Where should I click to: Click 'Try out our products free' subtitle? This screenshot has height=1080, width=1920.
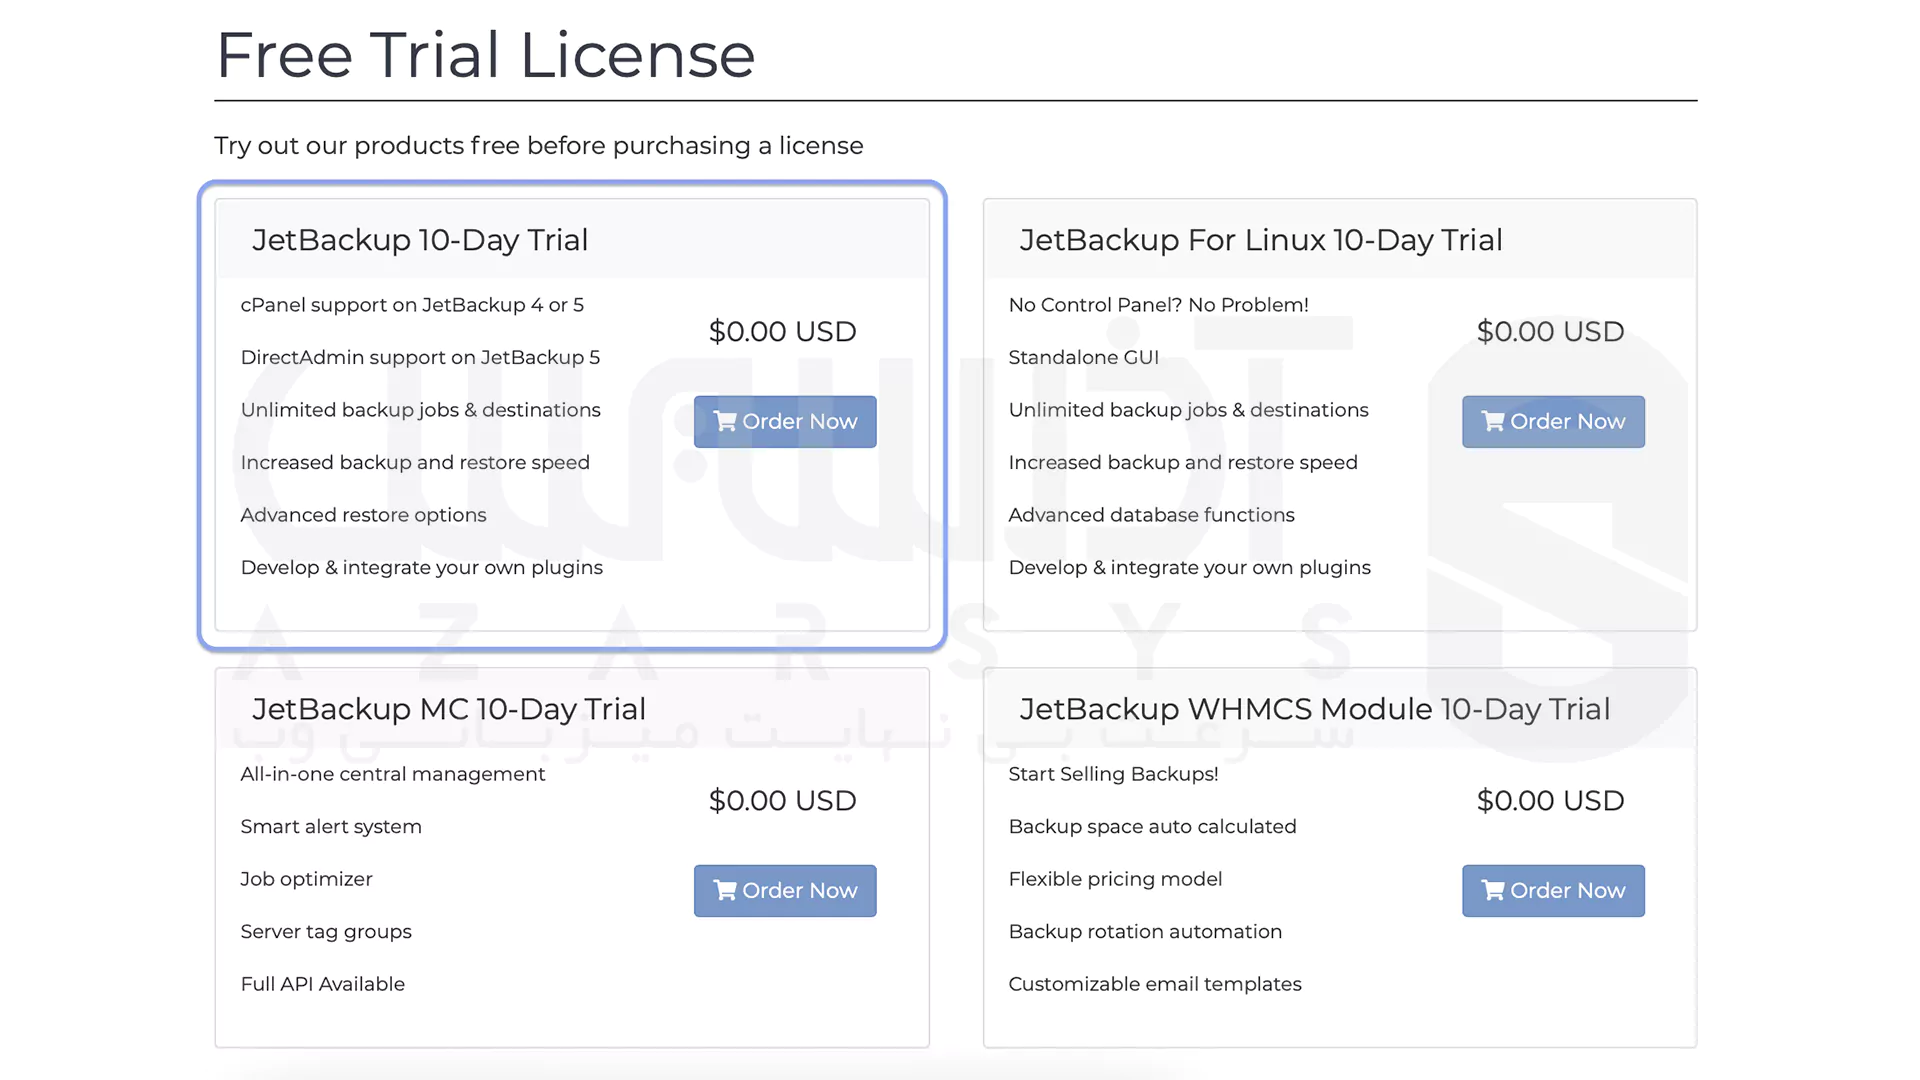coord(539,145)
